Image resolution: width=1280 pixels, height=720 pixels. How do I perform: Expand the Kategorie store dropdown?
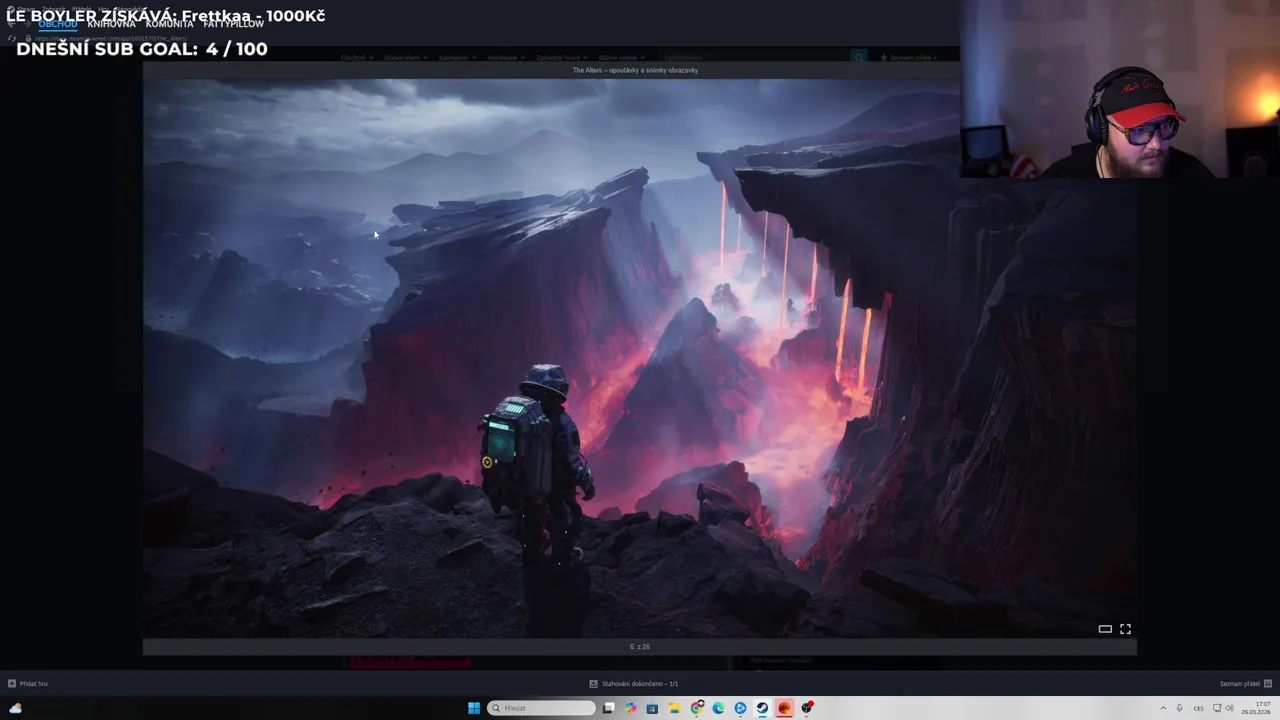(456, 58)
